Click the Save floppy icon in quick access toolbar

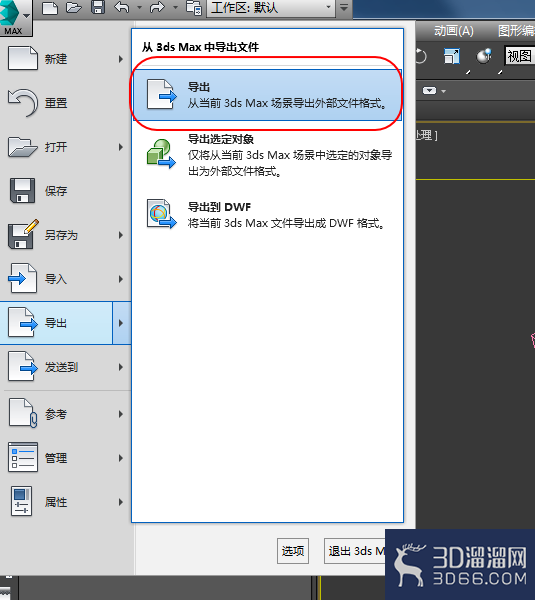pos(98,7)
